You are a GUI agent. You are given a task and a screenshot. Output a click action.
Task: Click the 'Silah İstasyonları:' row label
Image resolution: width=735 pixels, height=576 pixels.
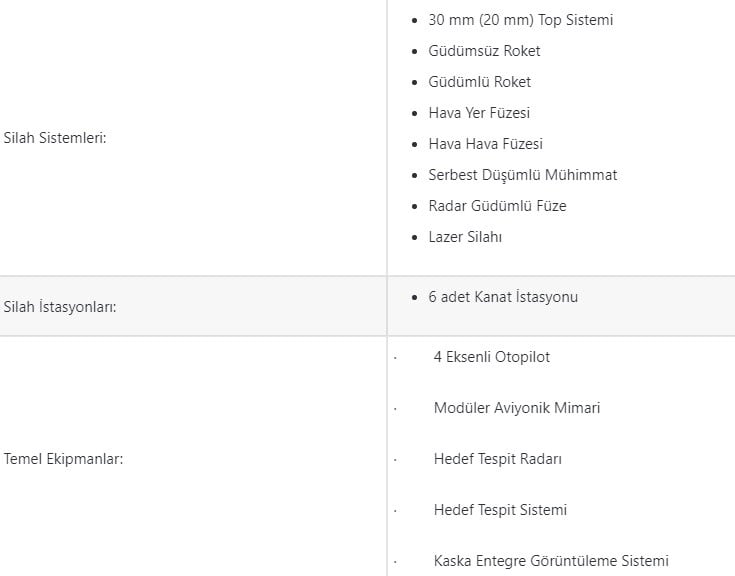pyautogui.click(x=60, y=307)
